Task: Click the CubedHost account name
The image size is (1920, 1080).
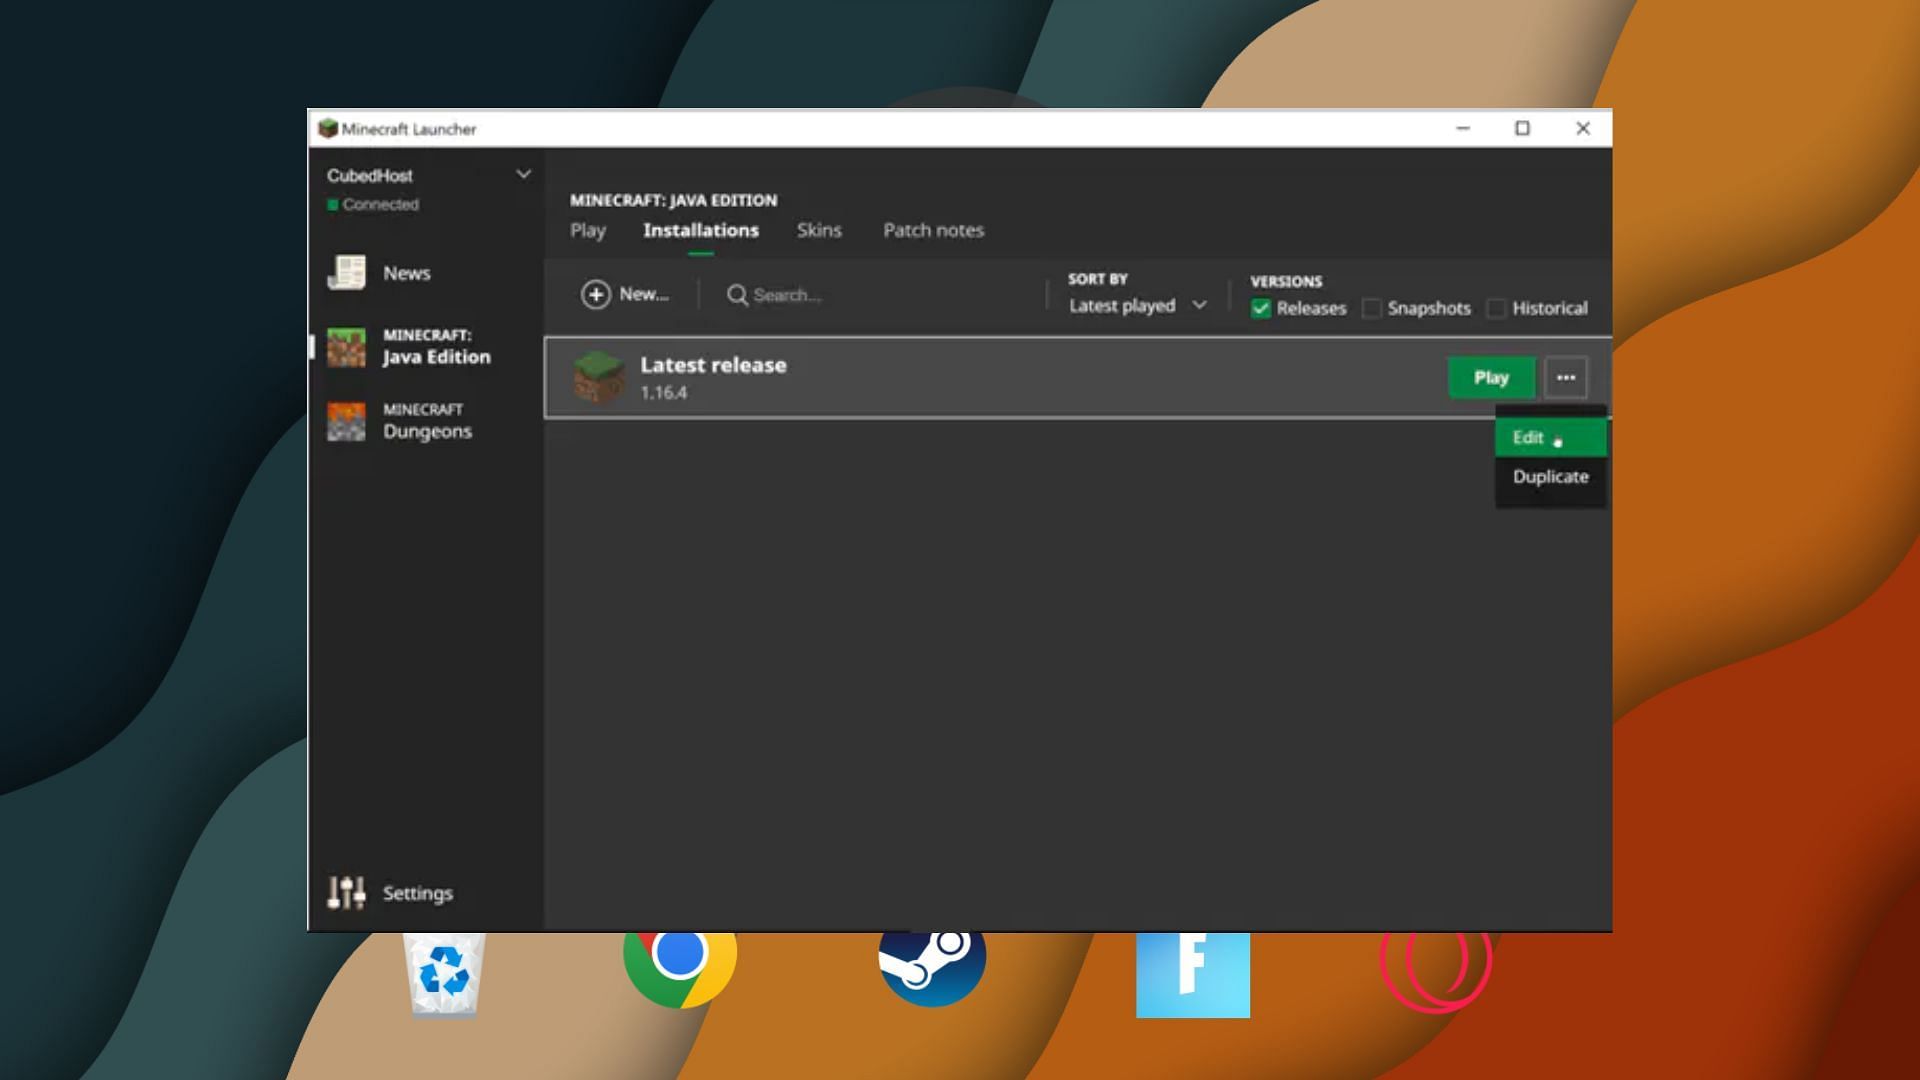Action: pos(370,175)
